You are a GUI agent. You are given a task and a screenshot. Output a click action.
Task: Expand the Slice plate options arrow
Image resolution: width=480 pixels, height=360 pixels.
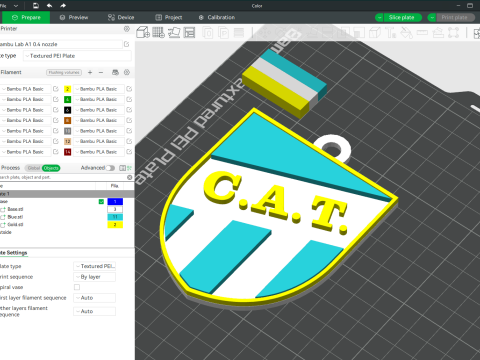click(379, 17)
